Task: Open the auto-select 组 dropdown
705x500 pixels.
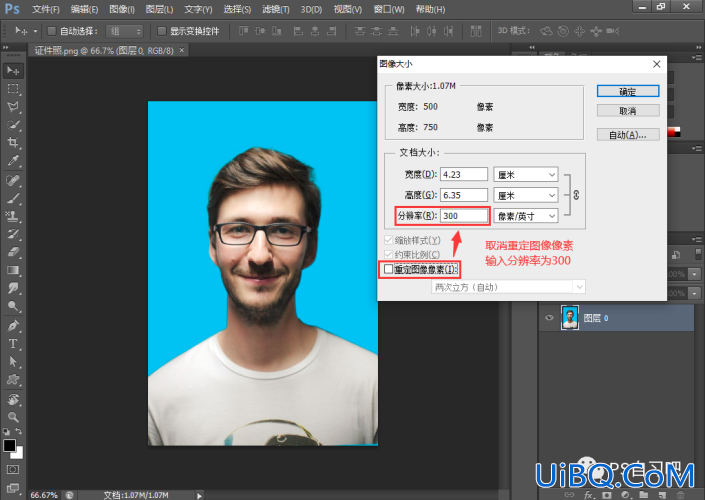Action: (x=125, y=31)
